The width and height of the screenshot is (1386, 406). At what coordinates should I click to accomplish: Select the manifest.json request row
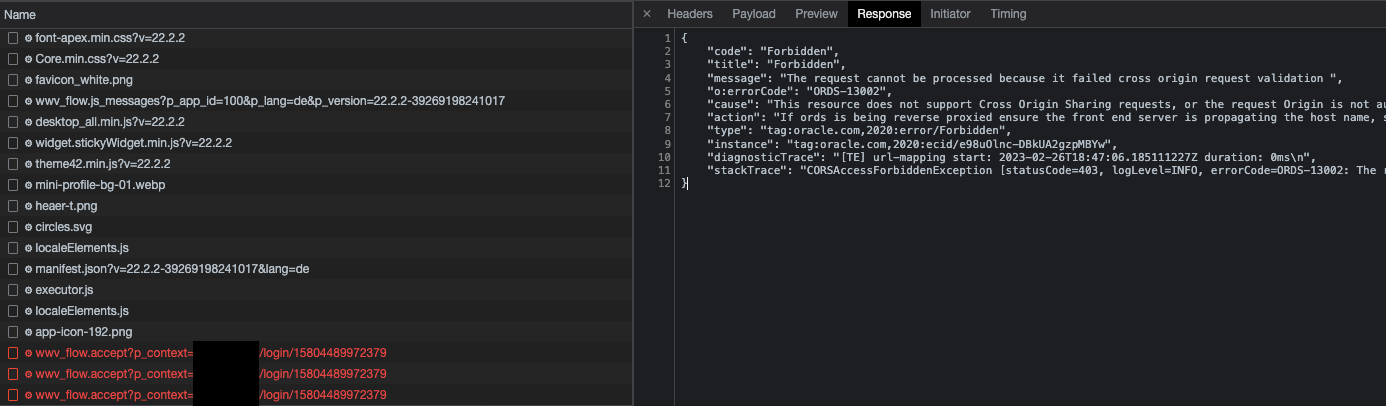pos(172,269)
